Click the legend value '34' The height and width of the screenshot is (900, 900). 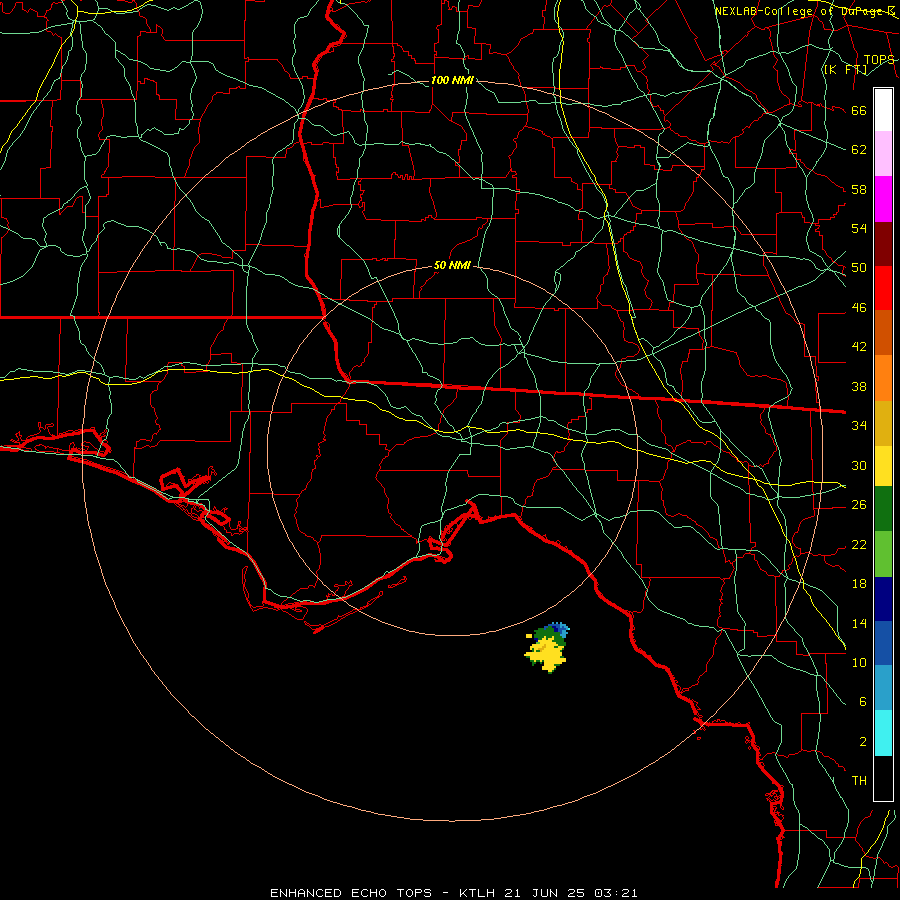859,425
